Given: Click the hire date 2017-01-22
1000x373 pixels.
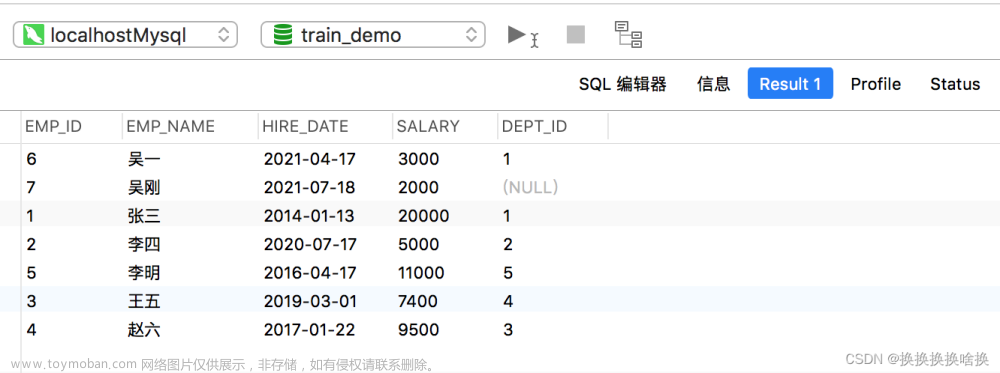Looking at the screenshot, I should [309, 330].
